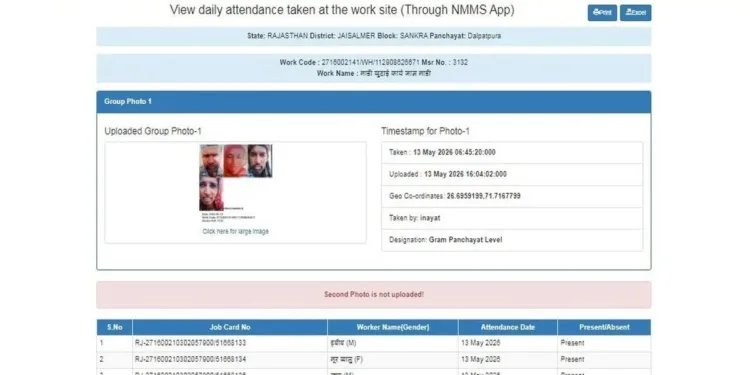Viewport: 750px width, 375px height.
Task: Click the 'Uploaded Group Photo-1' heading
Action: [x=153, y=132]
